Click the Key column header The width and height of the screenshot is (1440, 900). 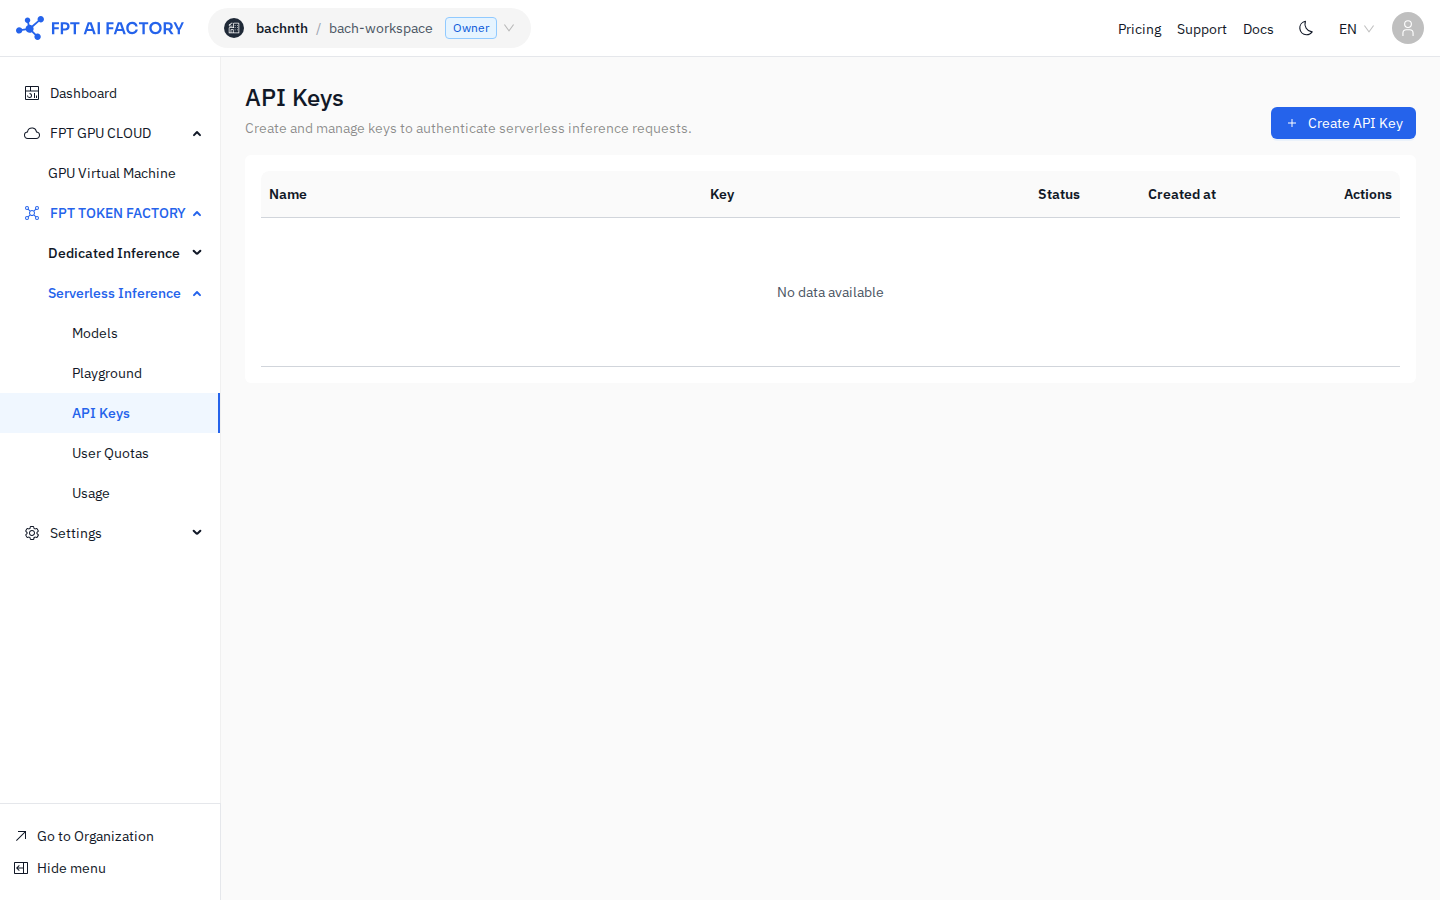pos(722,194)
